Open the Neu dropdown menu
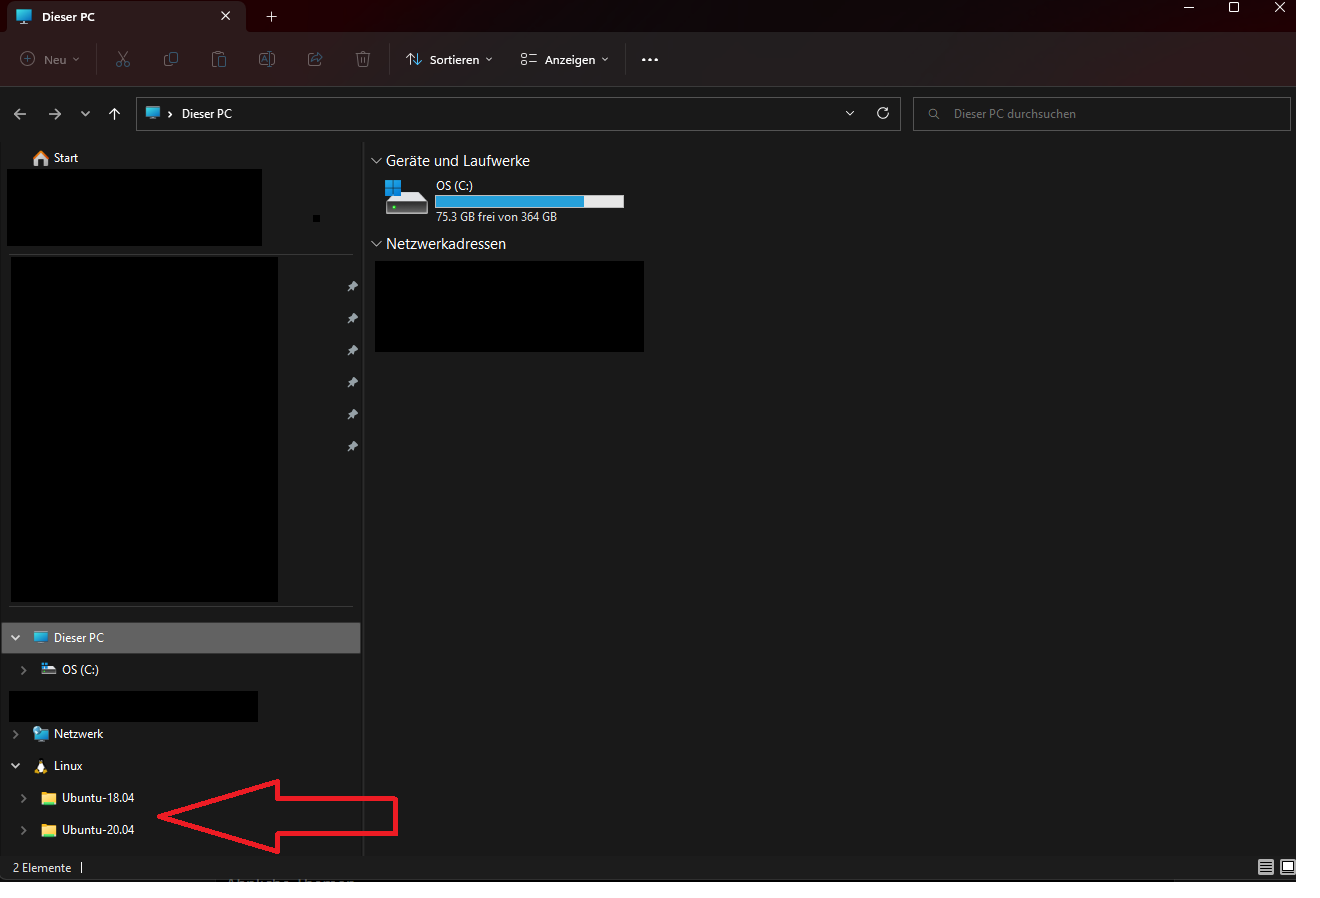The height and width of the screenshot is (898, 1320). (50, 60)
